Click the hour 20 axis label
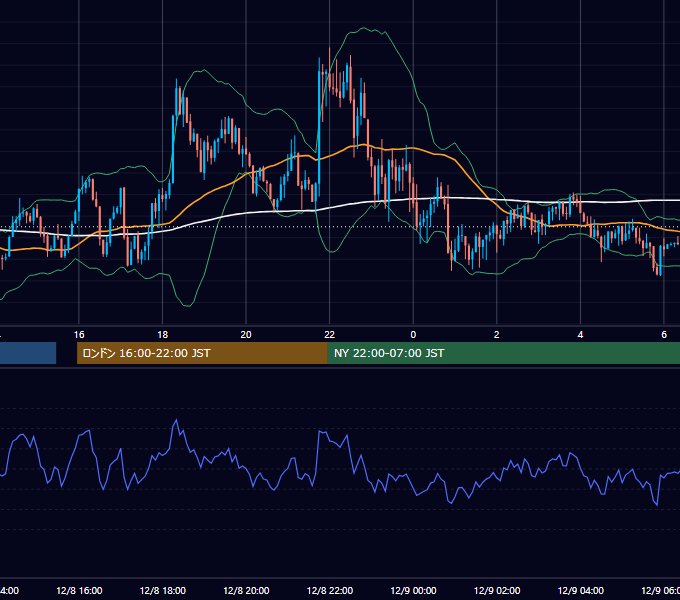This screenshot has height=600, width=680. 246,335
